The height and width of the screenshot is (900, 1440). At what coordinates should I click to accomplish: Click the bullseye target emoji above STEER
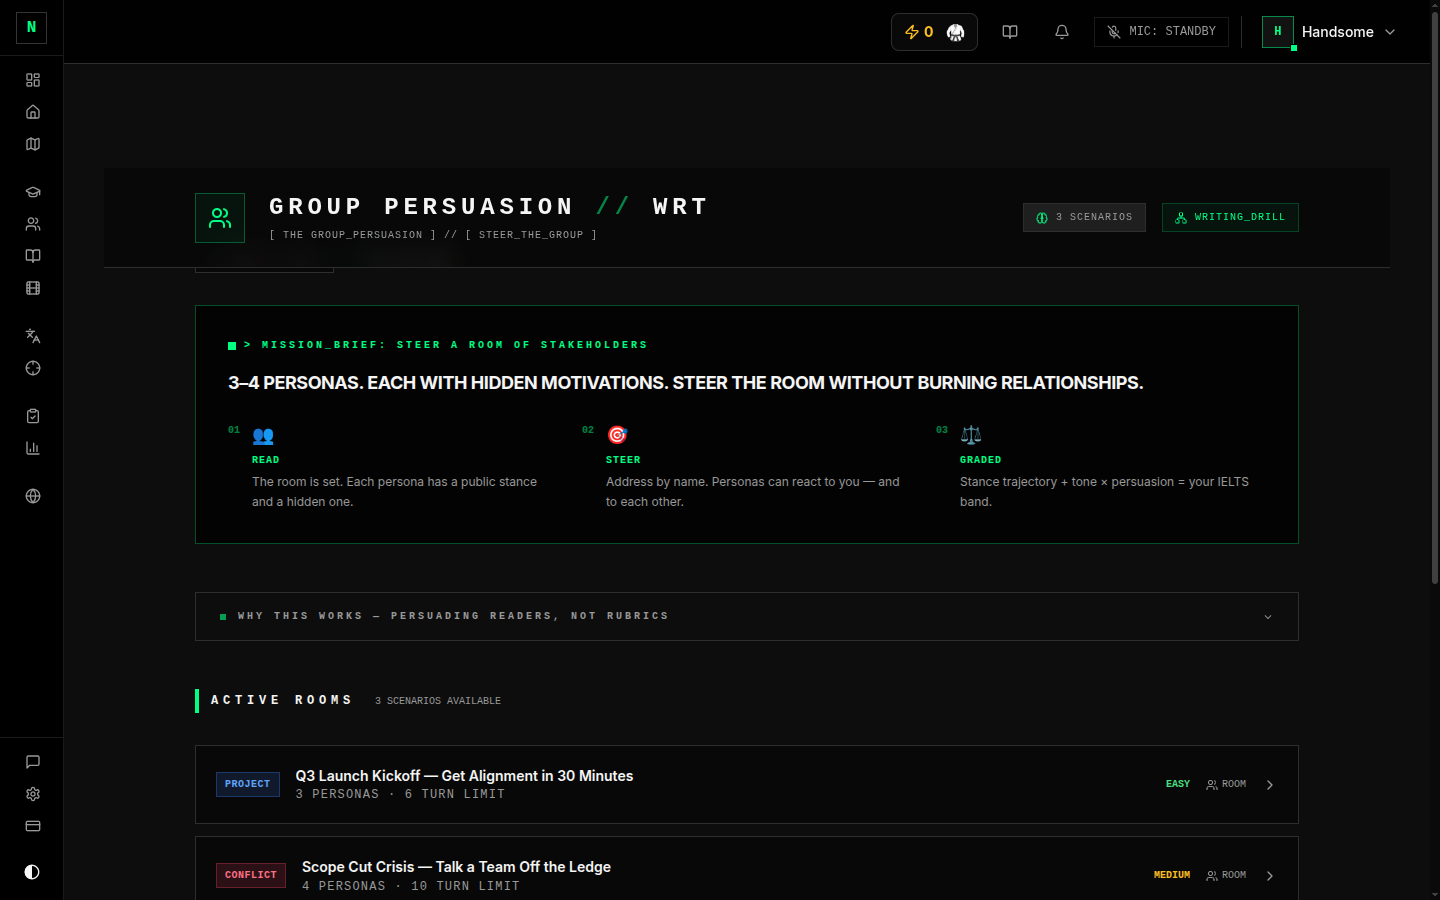[617, 435]
